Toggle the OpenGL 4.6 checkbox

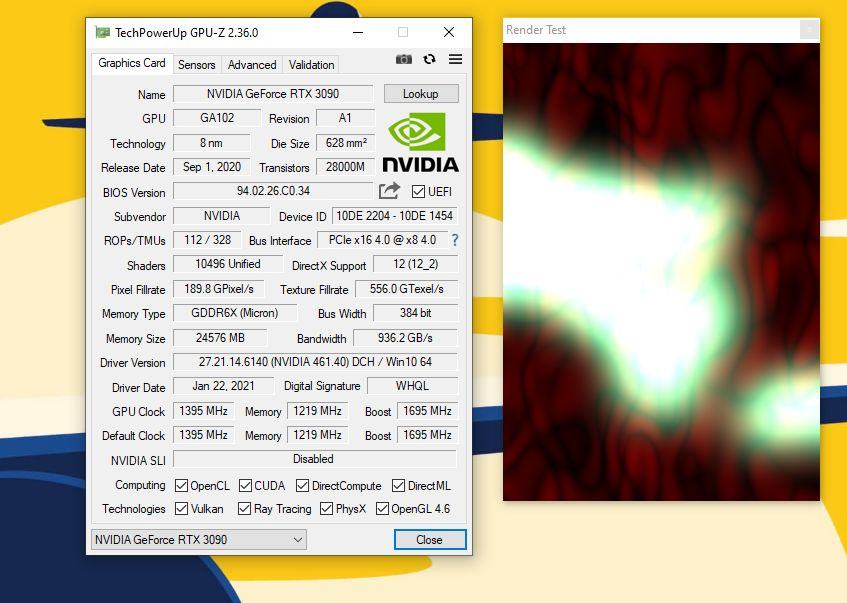click(x=382, y=509)
